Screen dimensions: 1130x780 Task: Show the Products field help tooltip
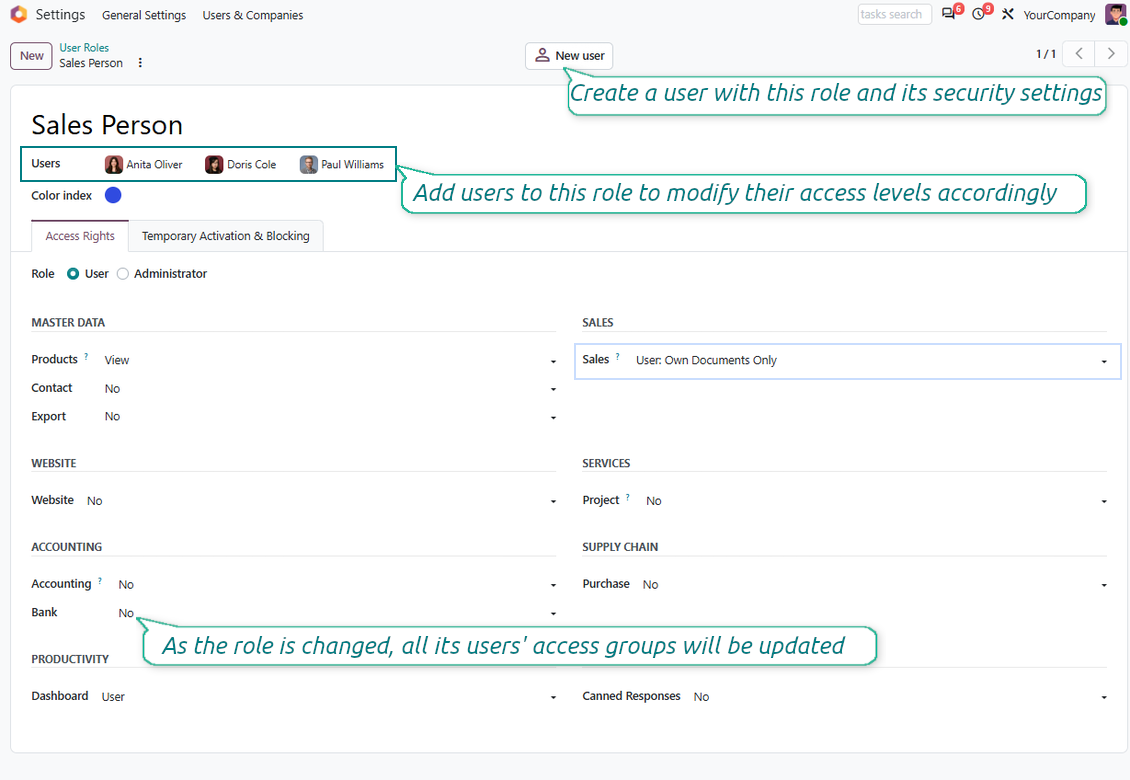tap(86, 356)
